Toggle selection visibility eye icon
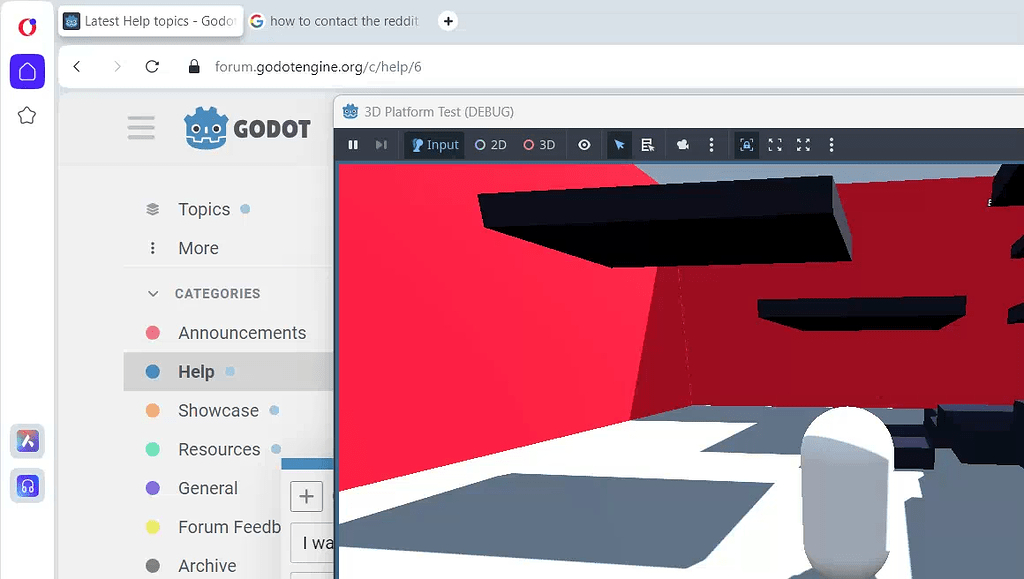This screenshot has height=579, width=1024. [x=584, y=145]
